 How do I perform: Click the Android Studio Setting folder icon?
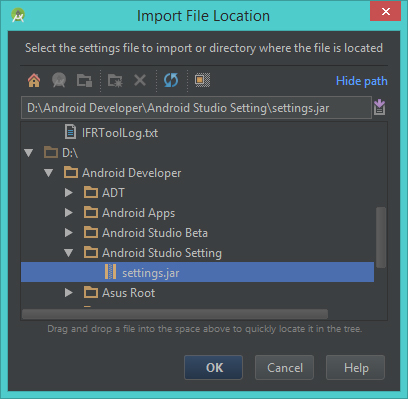coord(91,252)
